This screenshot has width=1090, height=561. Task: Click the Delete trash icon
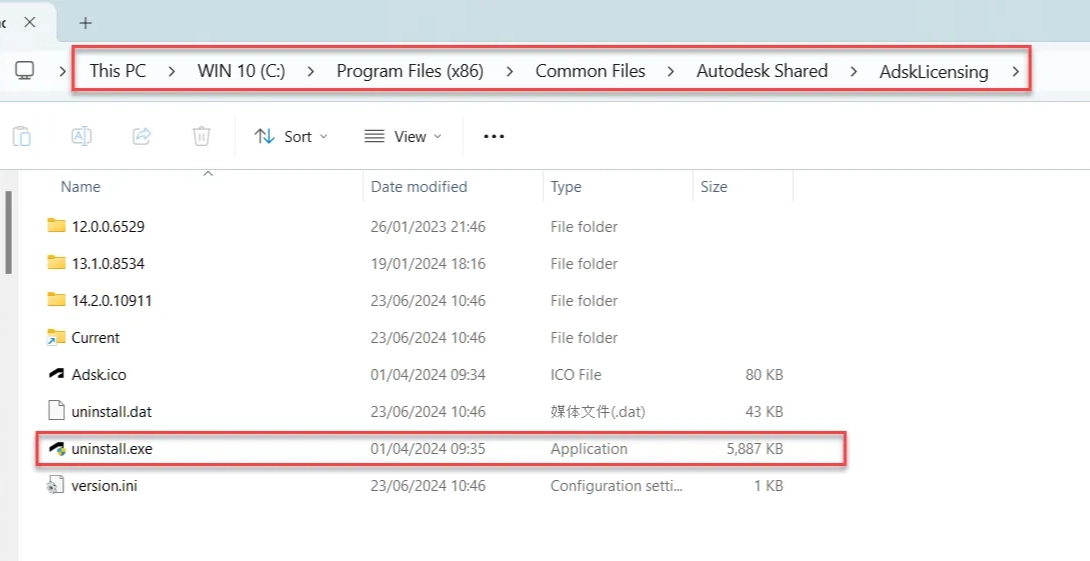click(202, 136)
